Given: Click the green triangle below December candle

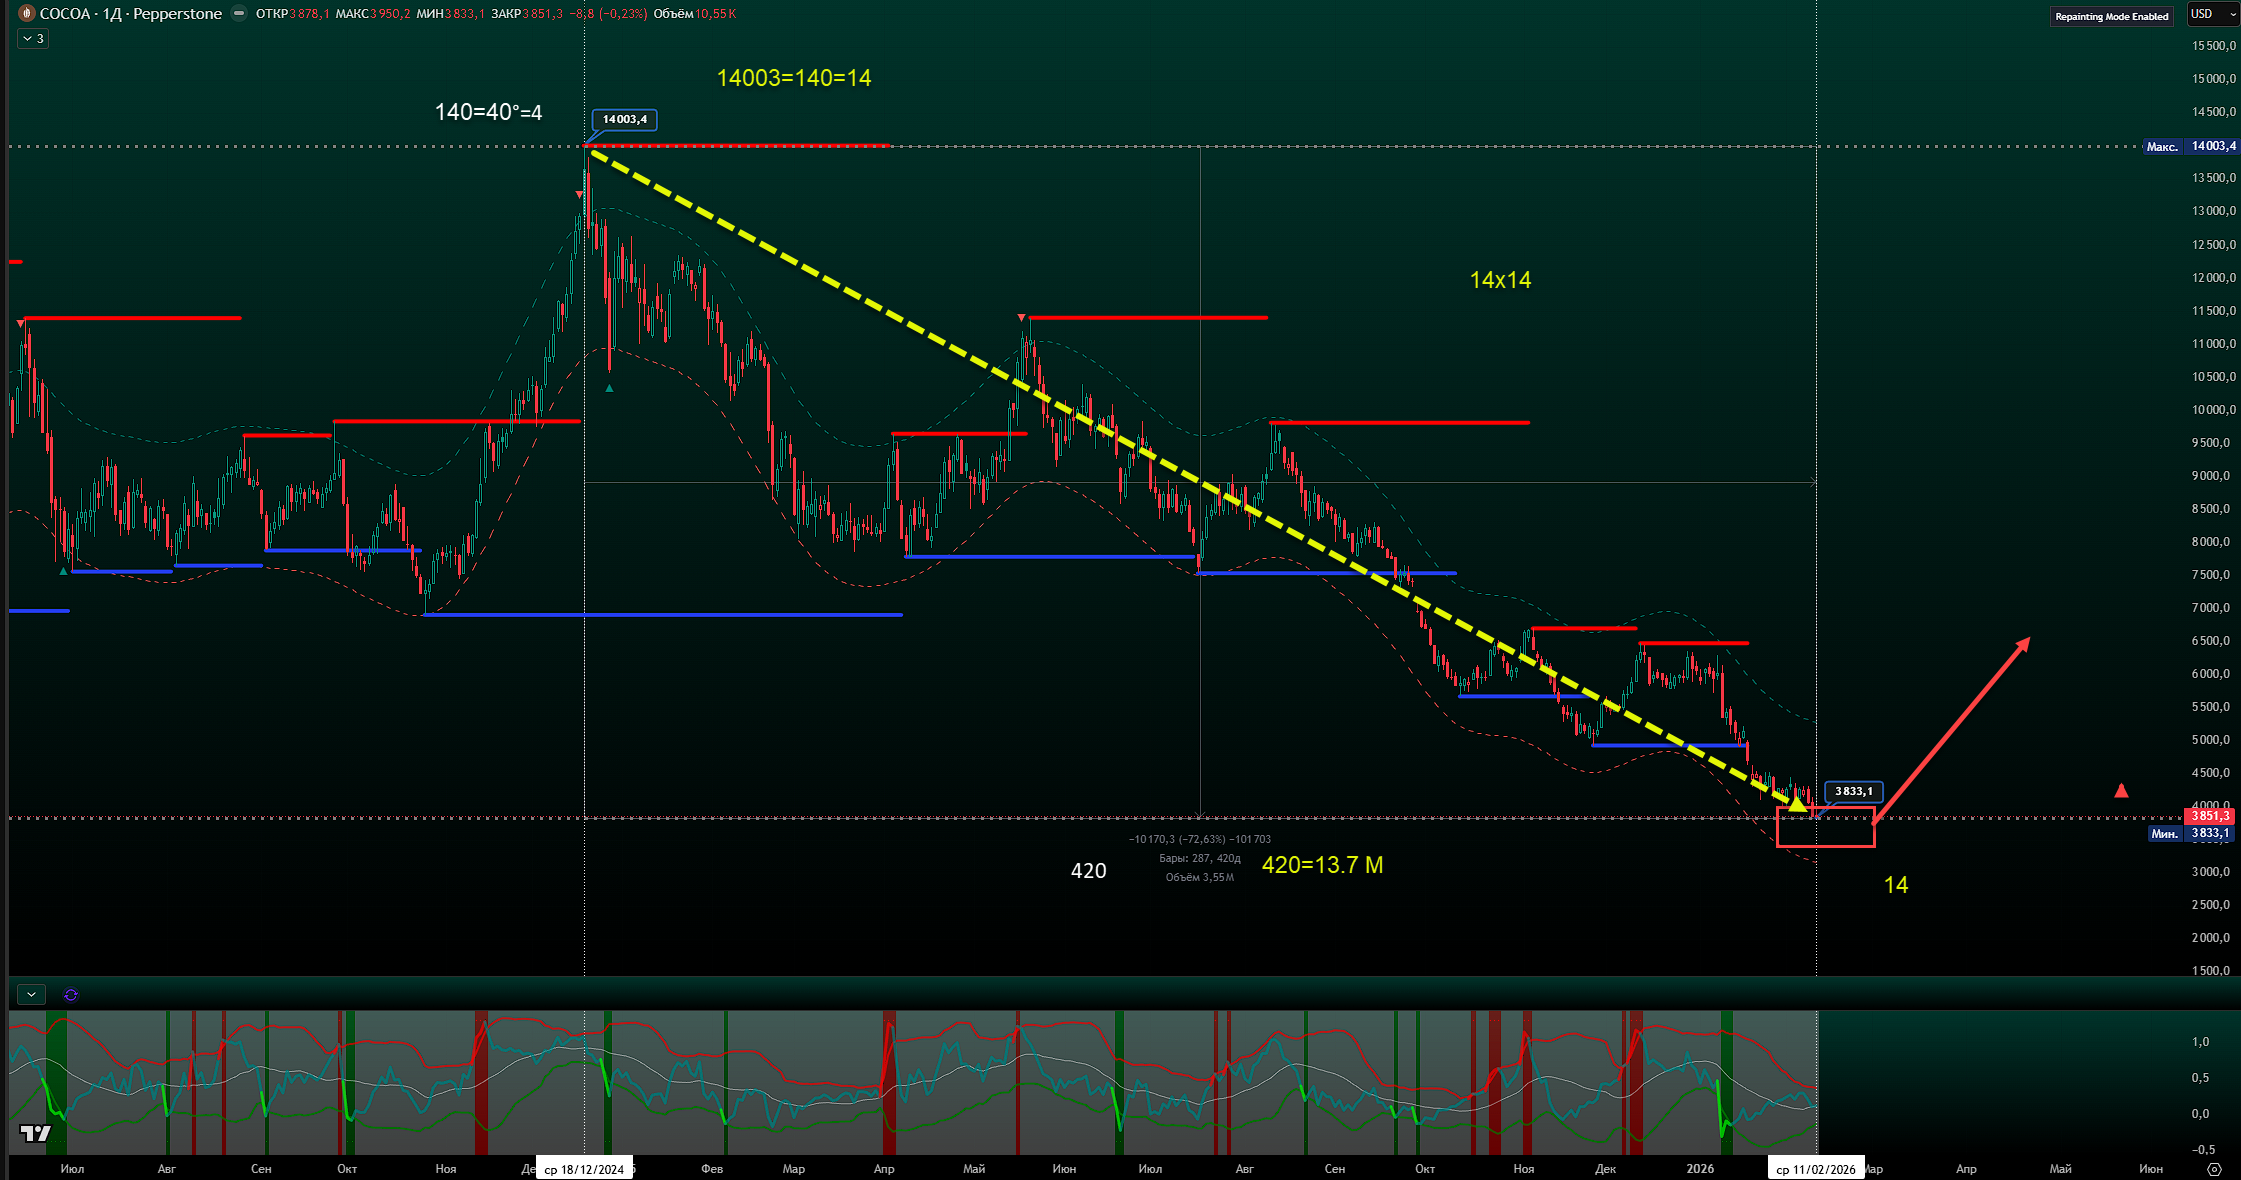Looking at the screenshot, I should point(610,388).
